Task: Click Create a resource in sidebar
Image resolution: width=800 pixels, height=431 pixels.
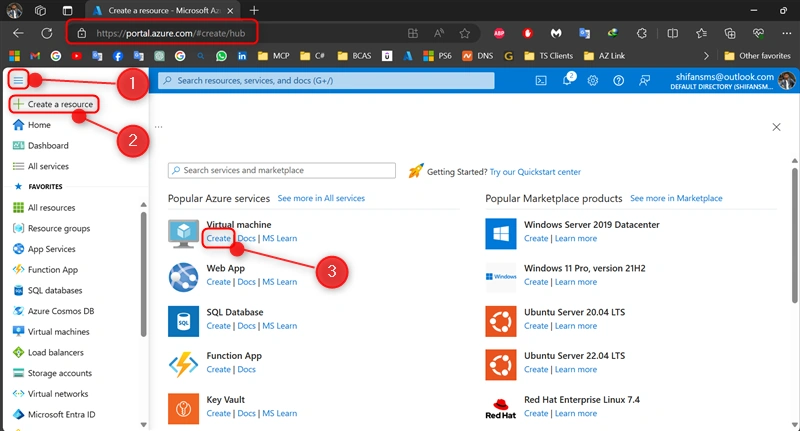Action: tap(54, 104)
